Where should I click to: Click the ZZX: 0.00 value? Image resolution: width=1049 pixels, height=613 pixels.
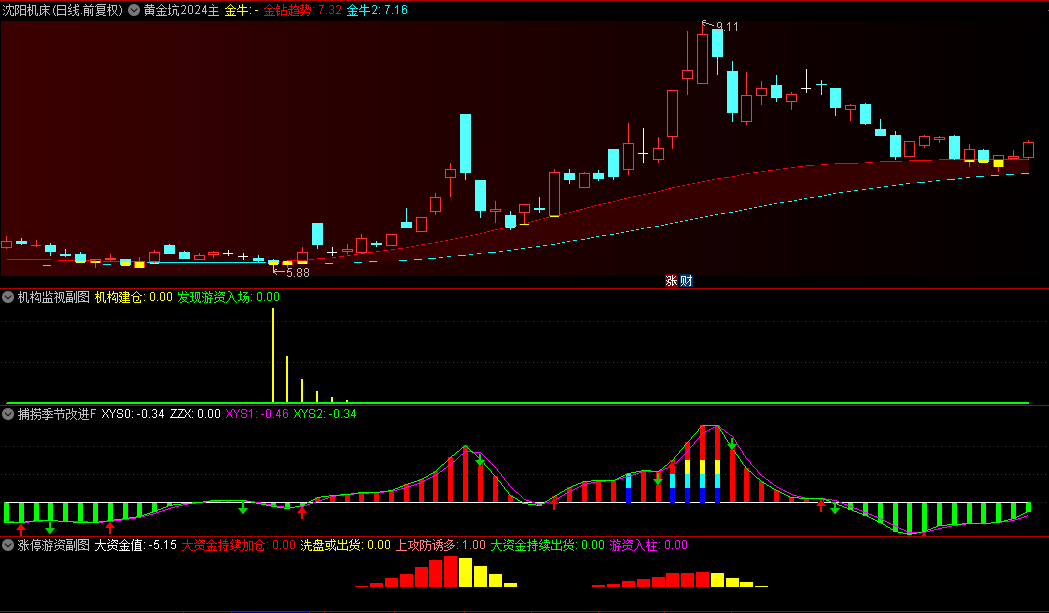pyautogui.click(x=195, y=414)
